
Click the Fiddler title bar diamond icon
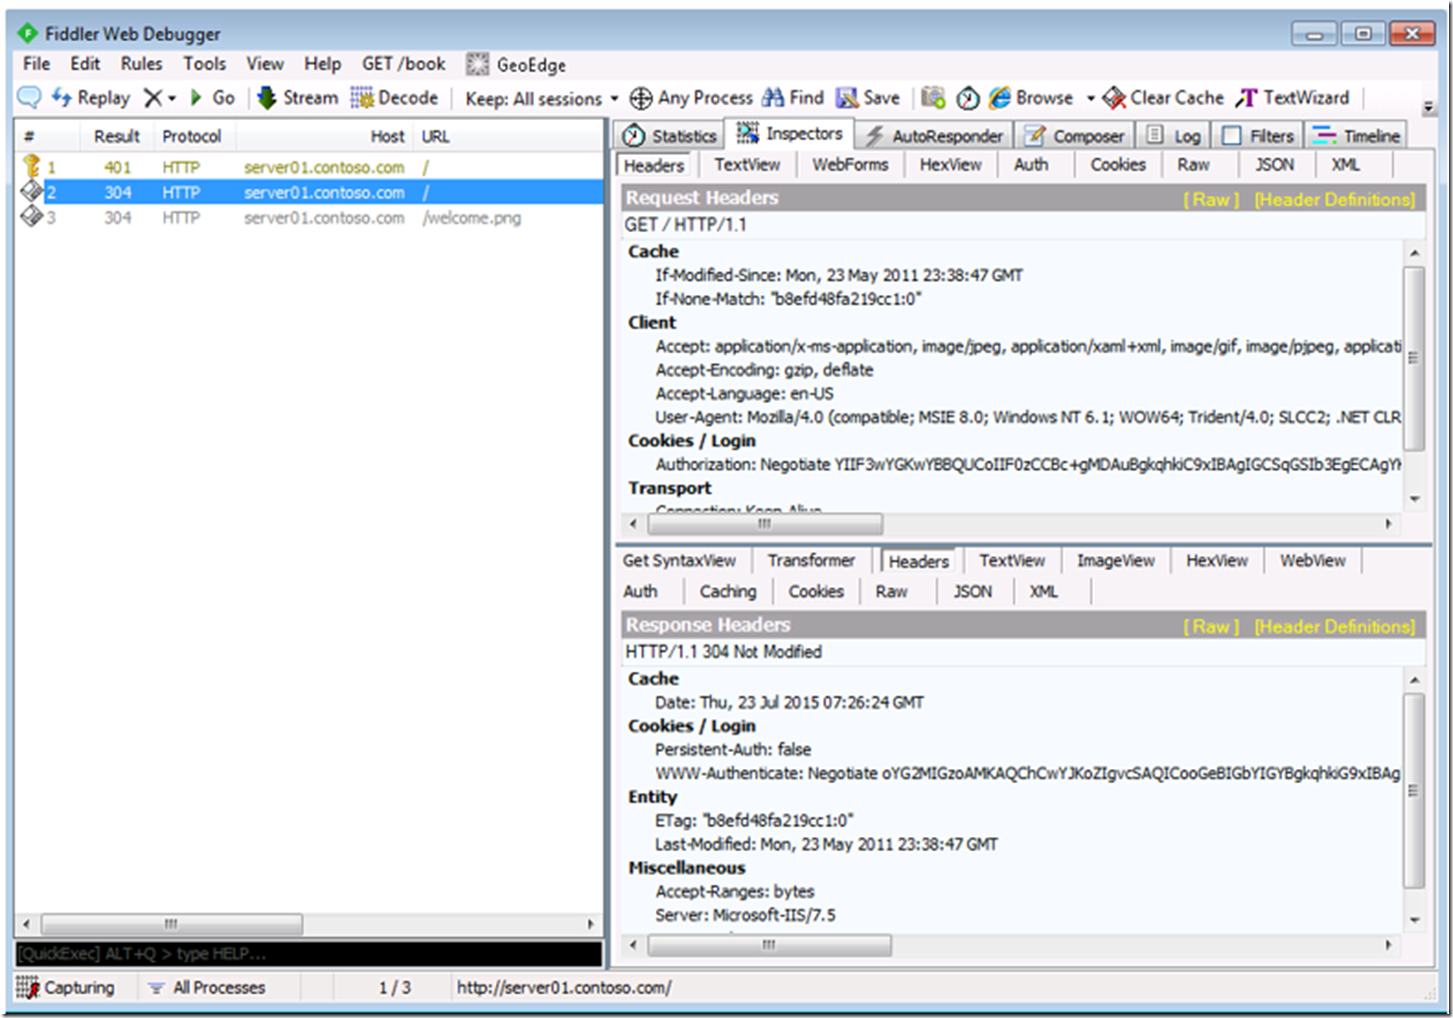28,34
